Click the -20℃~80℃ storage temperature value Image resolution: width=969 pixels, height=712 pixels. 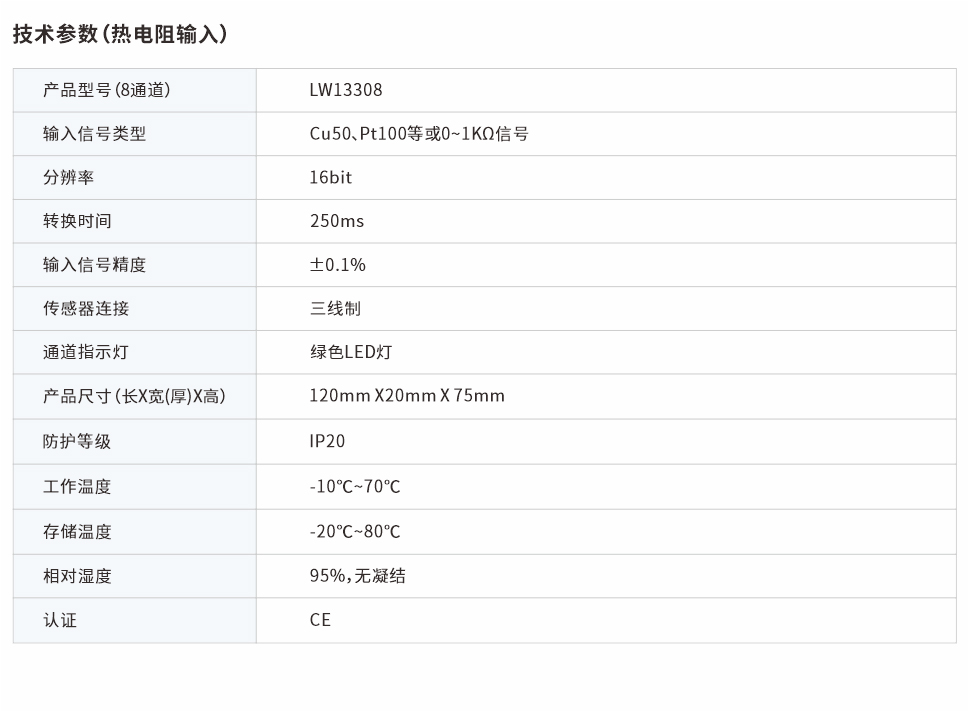tap(355, 532)
